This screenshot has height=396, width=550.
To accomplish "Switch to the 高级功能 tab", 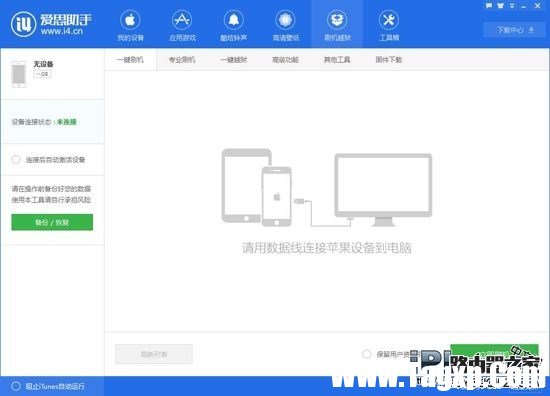I will [285, 60].
